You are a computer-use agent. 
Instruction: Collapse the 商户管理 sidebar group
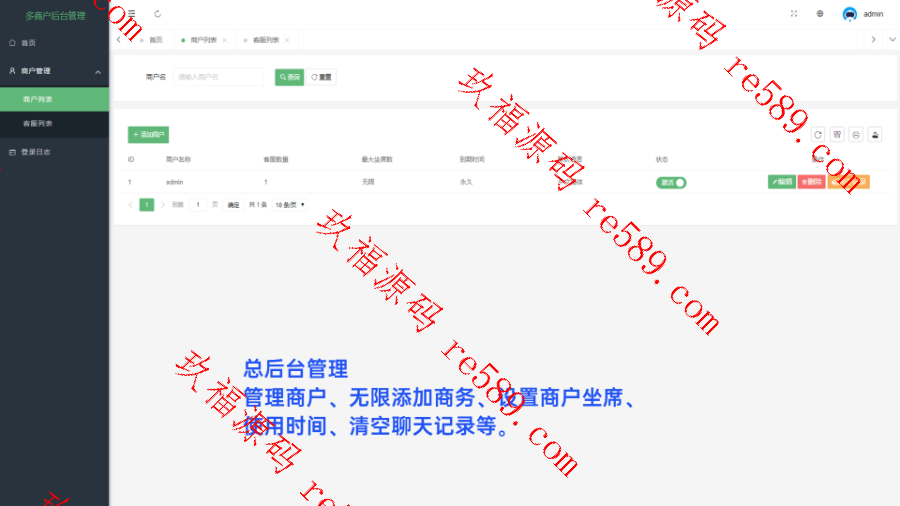click(55, 71)
